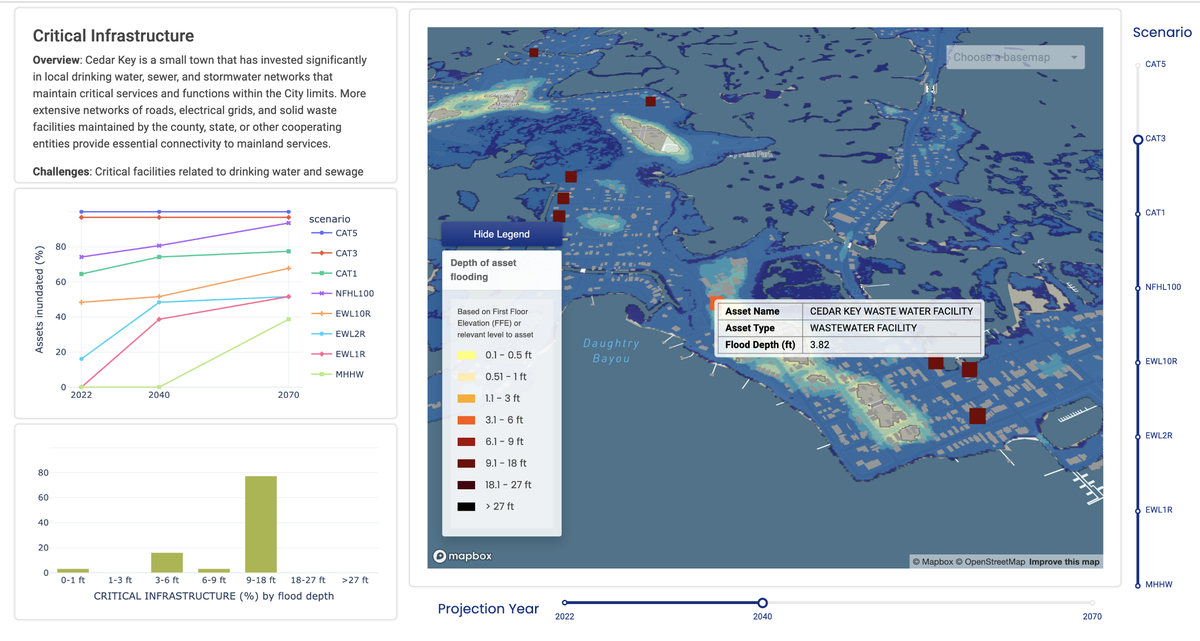Click the Scenario slider title
The image size is (1200, 641).
pyautogui.click(x=1162, y=32)
